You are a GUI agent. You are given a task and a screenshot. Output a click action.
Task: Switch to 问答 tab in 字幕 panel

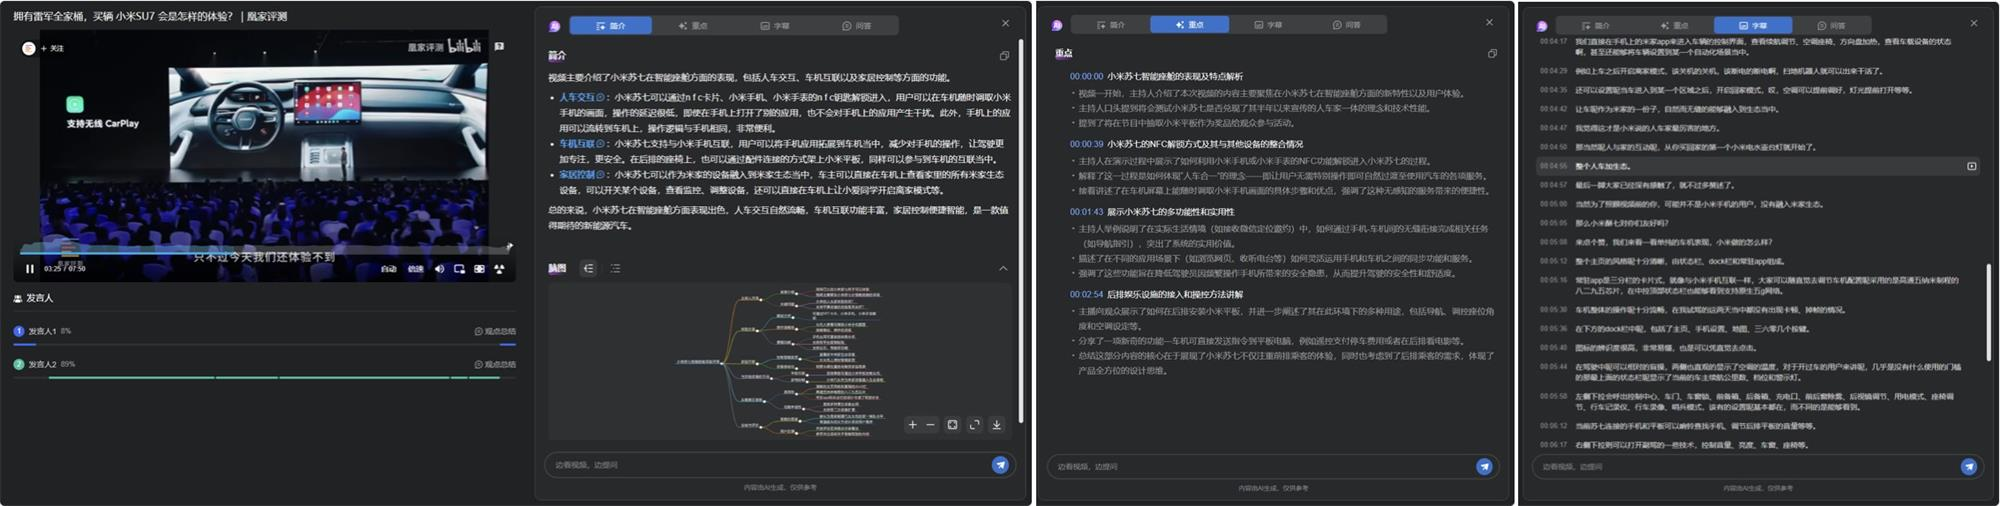pos(1830,26)
